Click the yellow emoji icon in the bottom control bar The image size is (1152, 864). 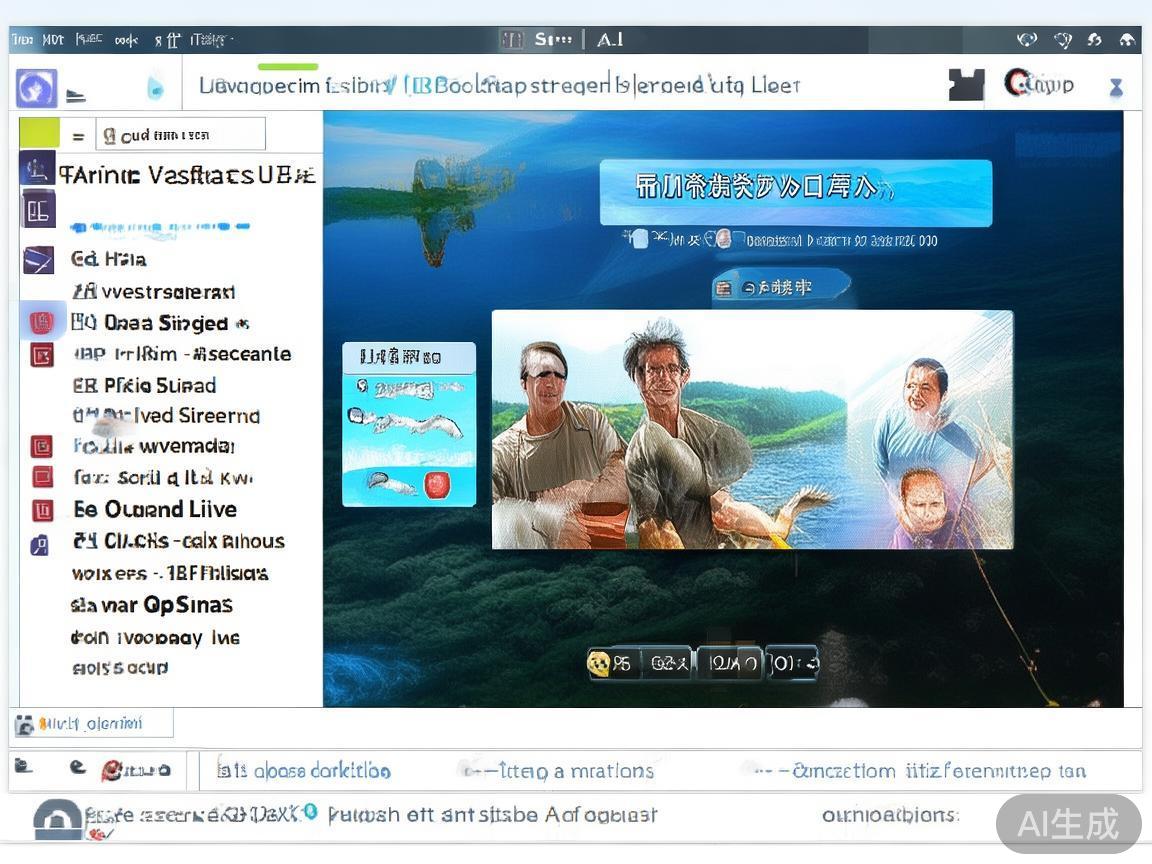point(599,663)
